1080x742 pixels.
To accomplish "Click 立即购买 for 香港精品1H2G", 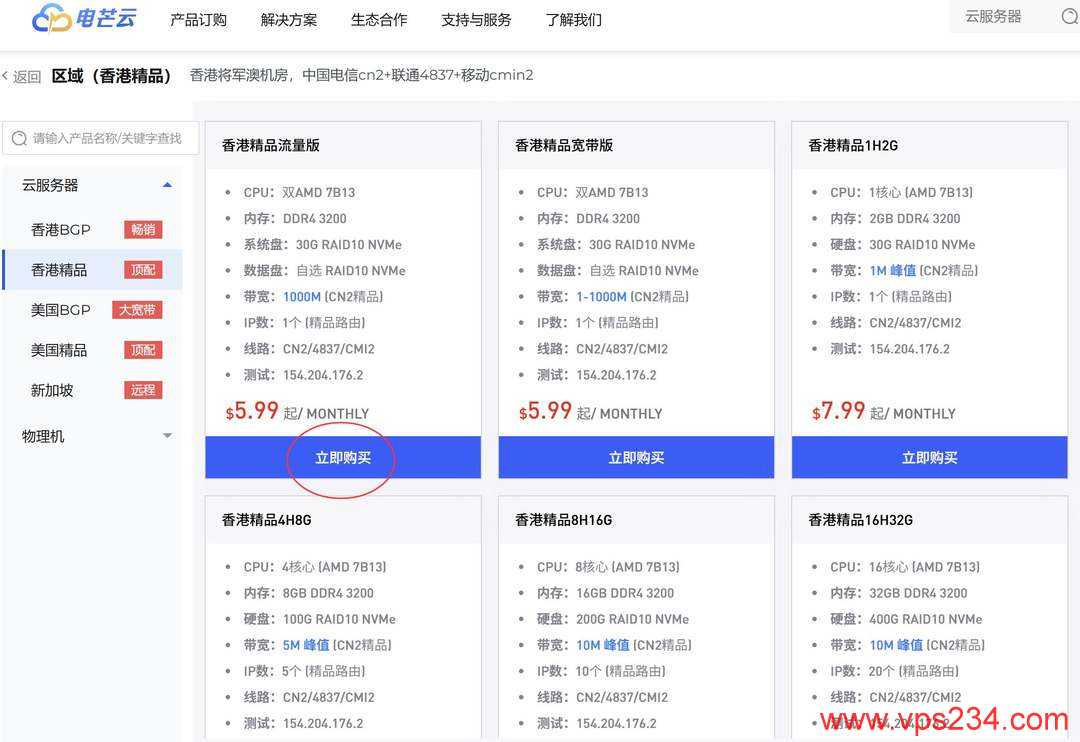I will 929,458.
